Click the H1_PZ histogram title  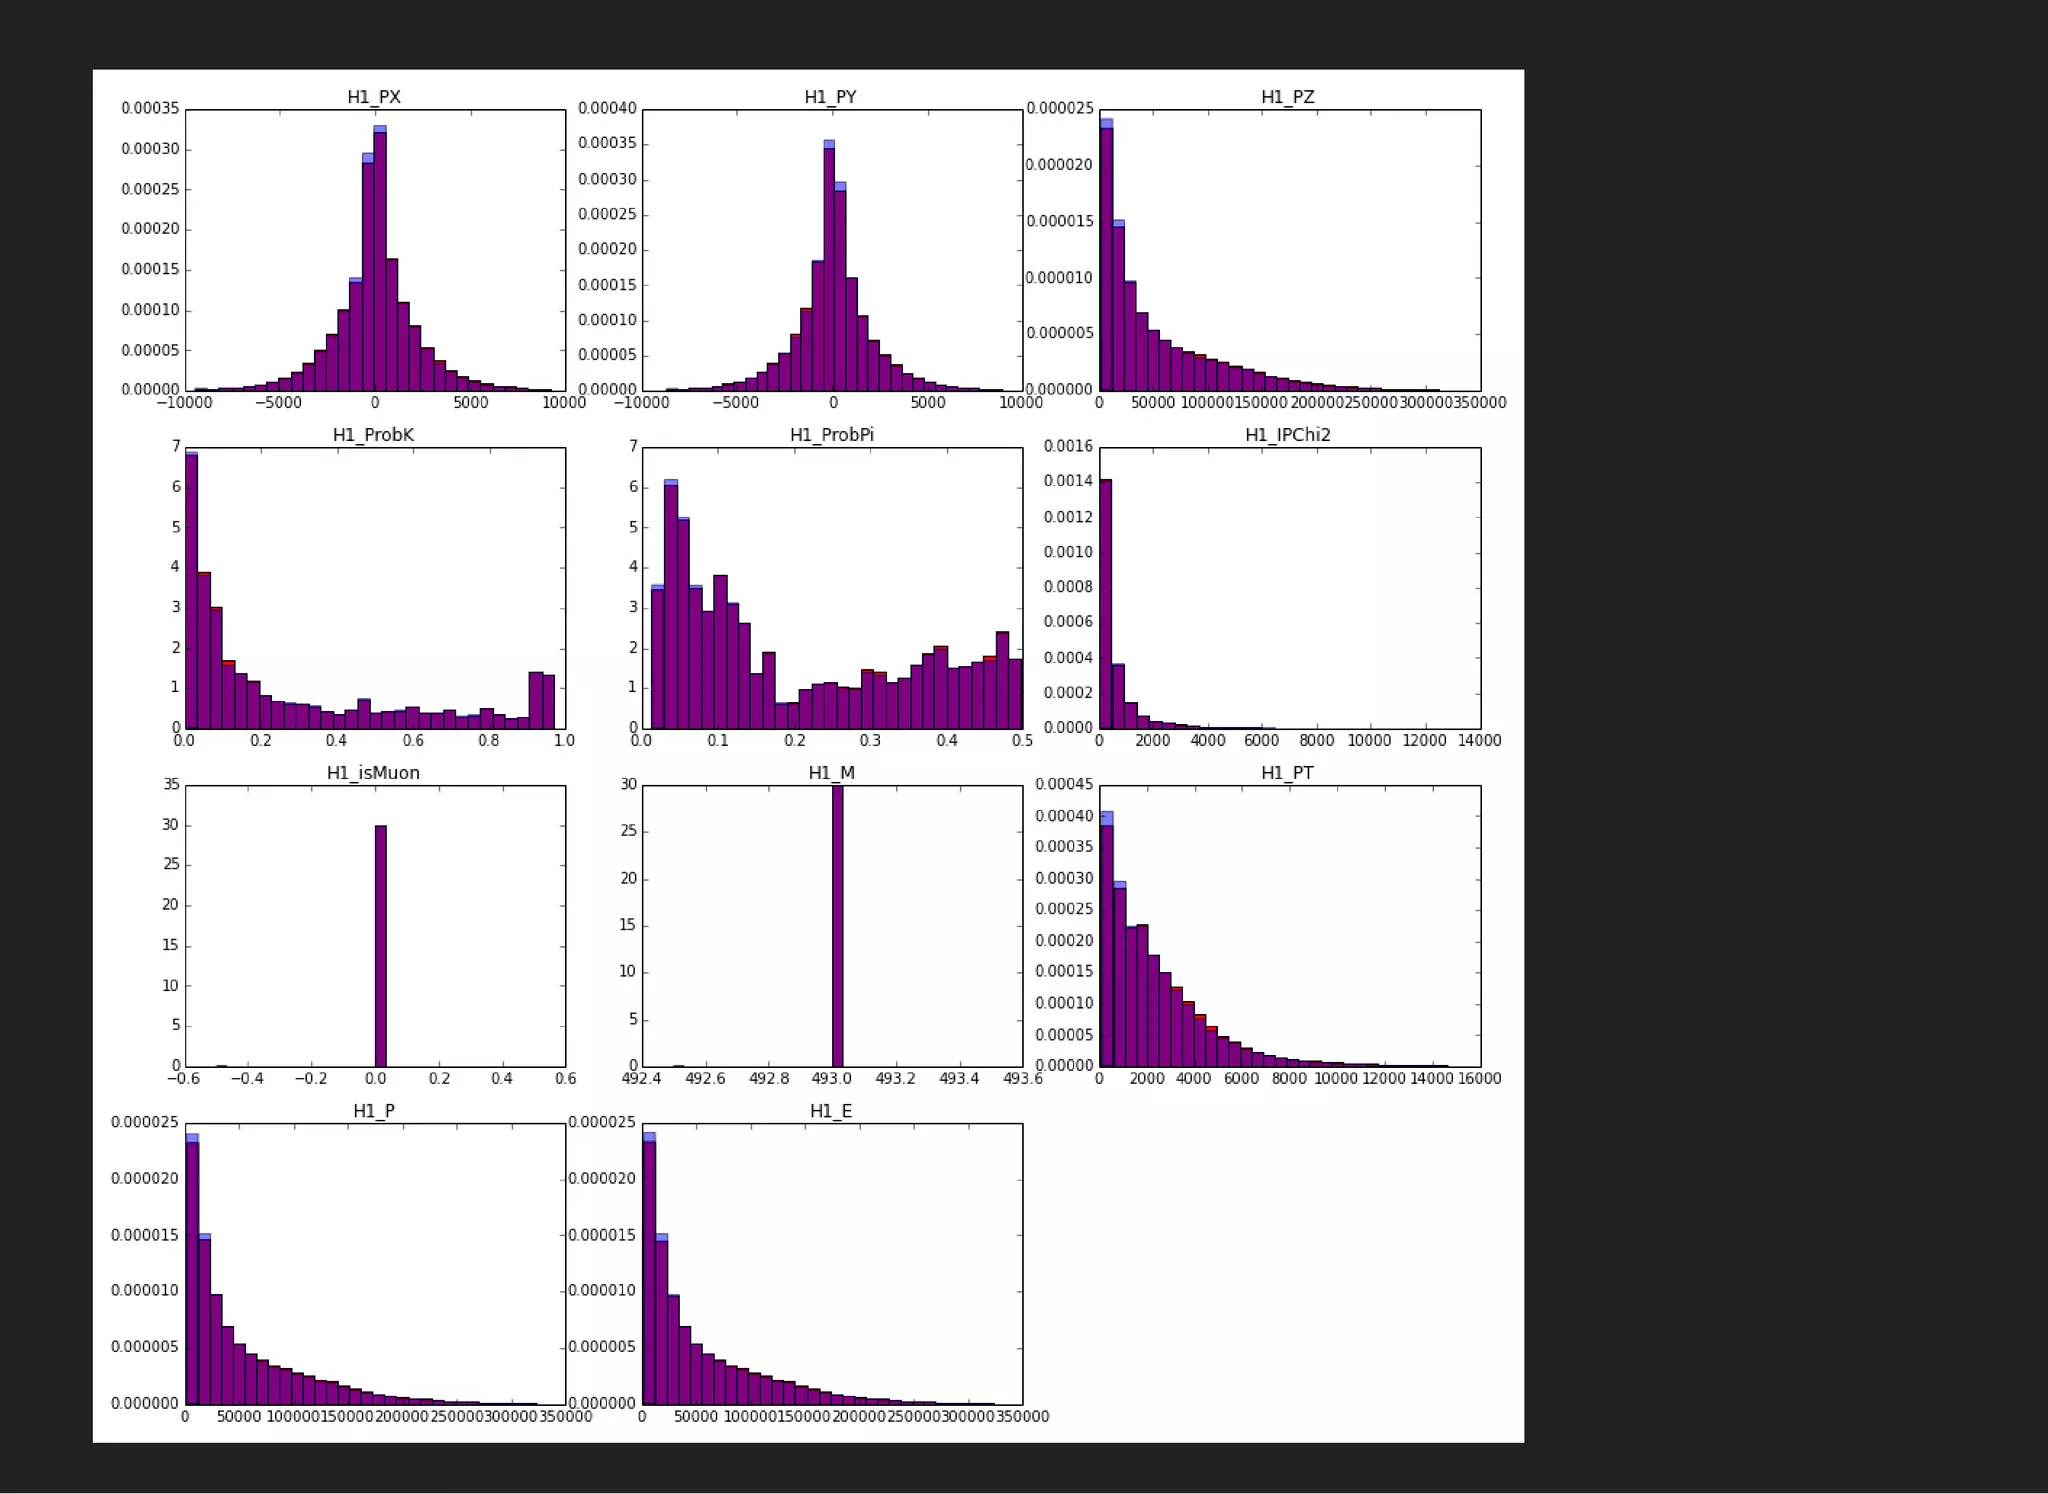[1287, 97]
